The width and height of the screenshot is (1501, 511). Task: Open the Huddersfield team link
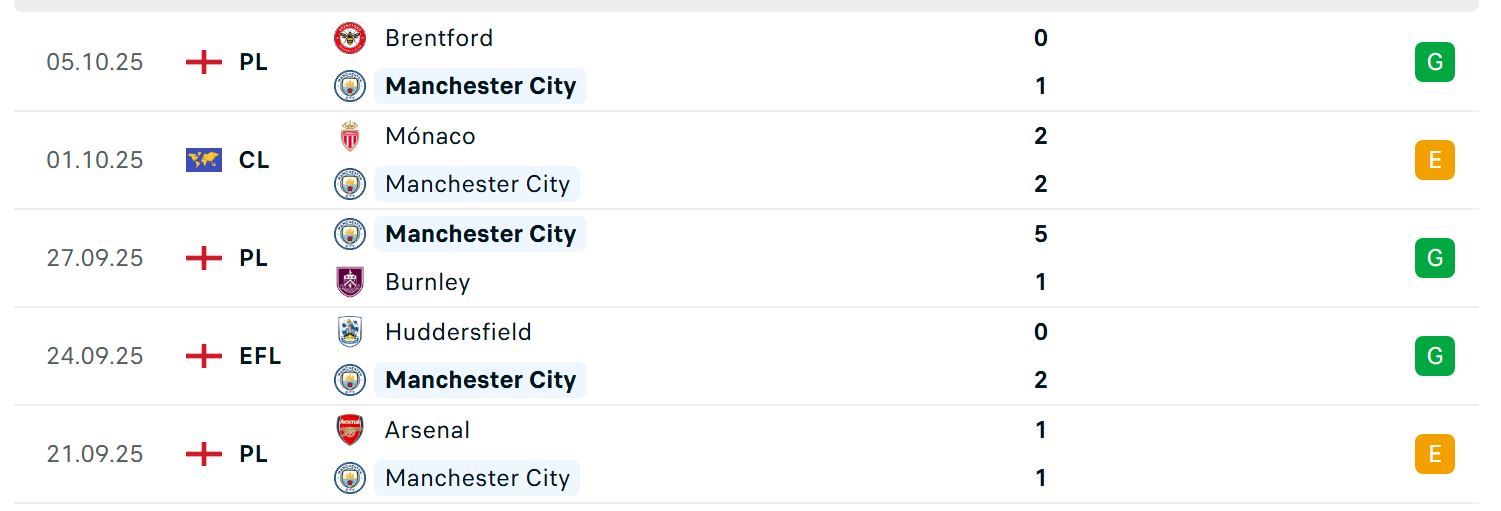[458, 332]
